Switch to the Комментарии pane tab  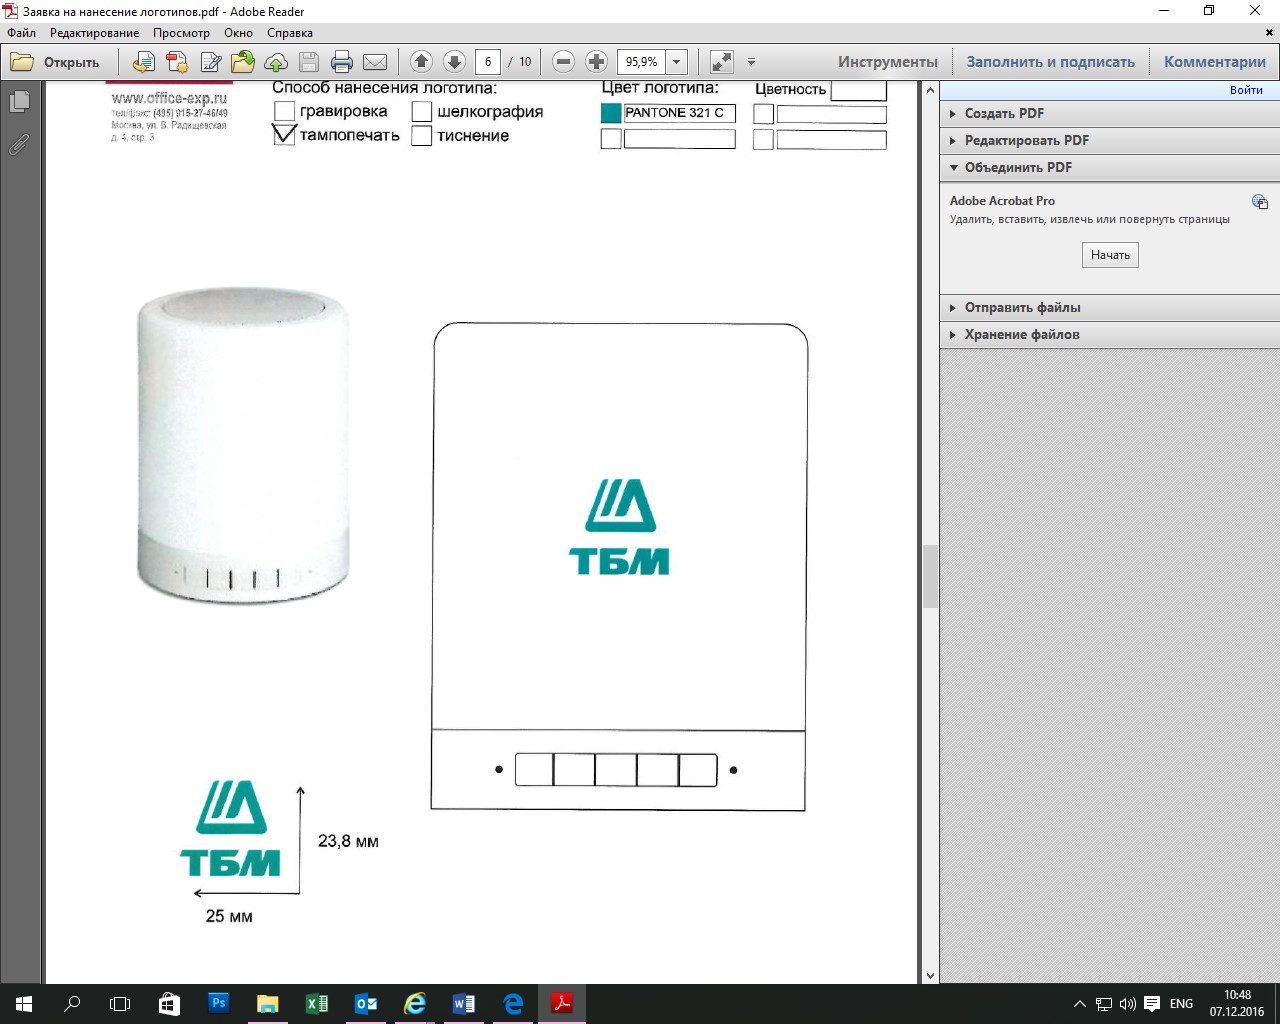[x=1214, y=62]
